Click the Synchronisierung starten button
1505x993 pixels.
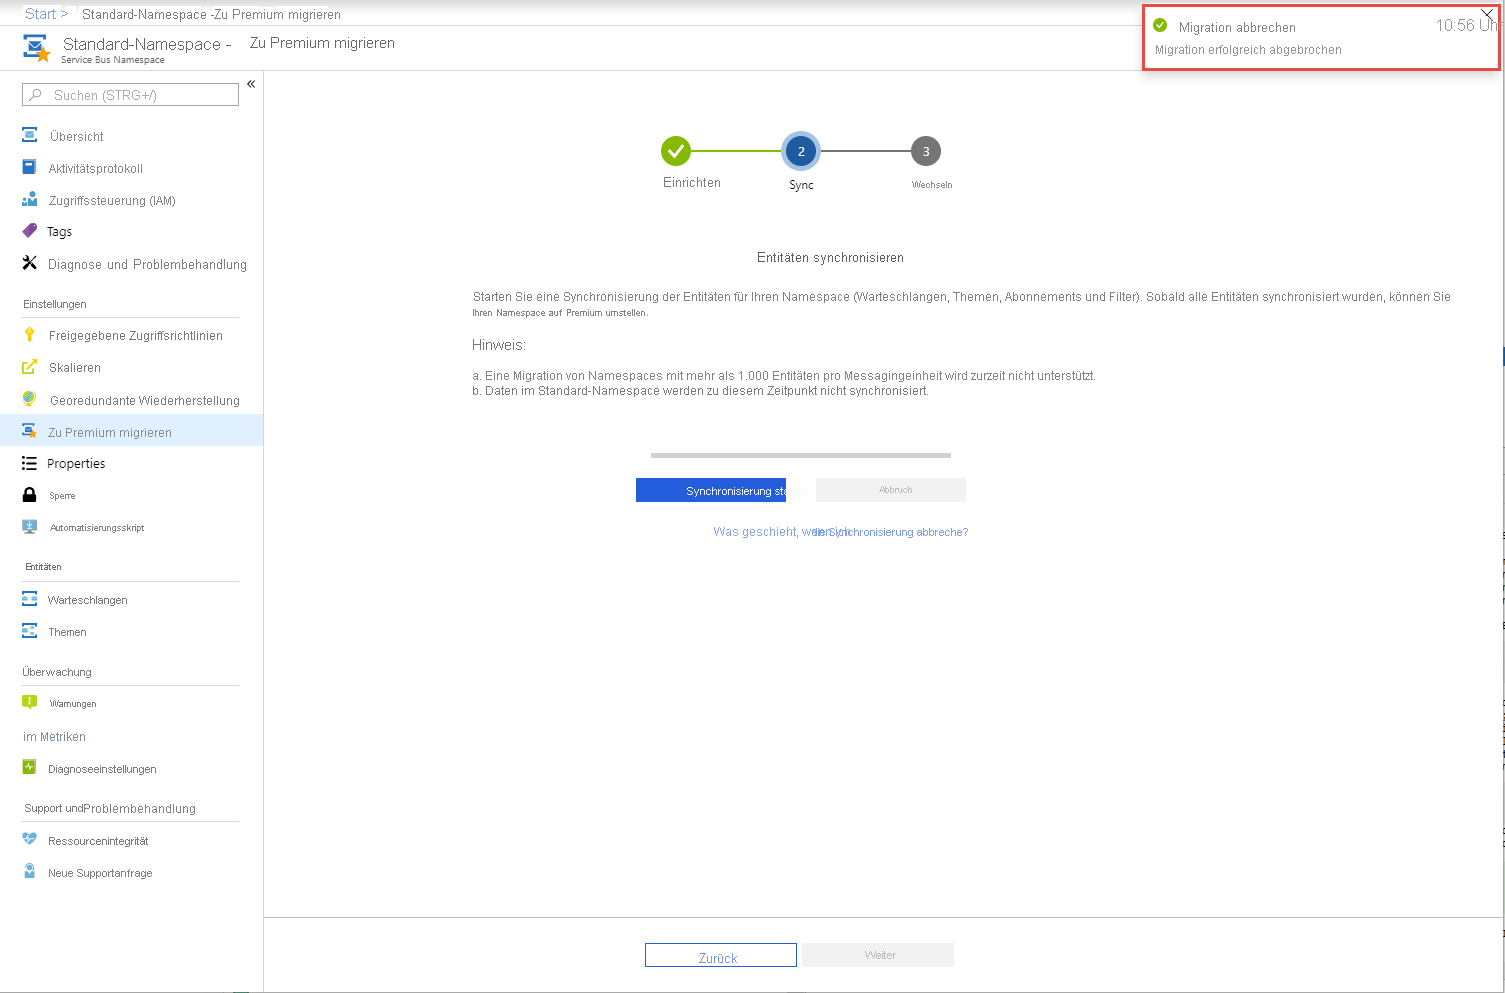pos(711,490)
